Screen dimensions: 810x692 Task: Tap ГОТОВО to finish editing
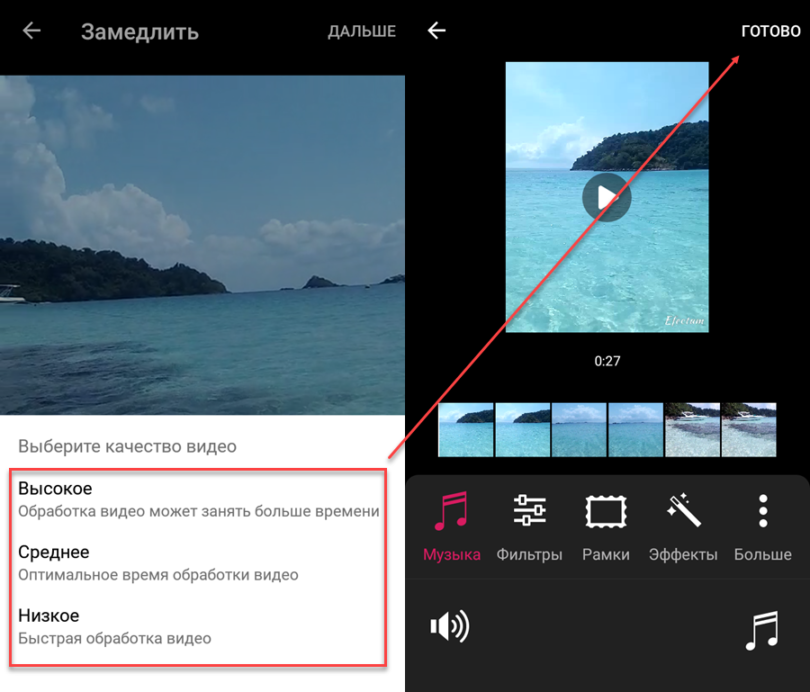(770, 31)
